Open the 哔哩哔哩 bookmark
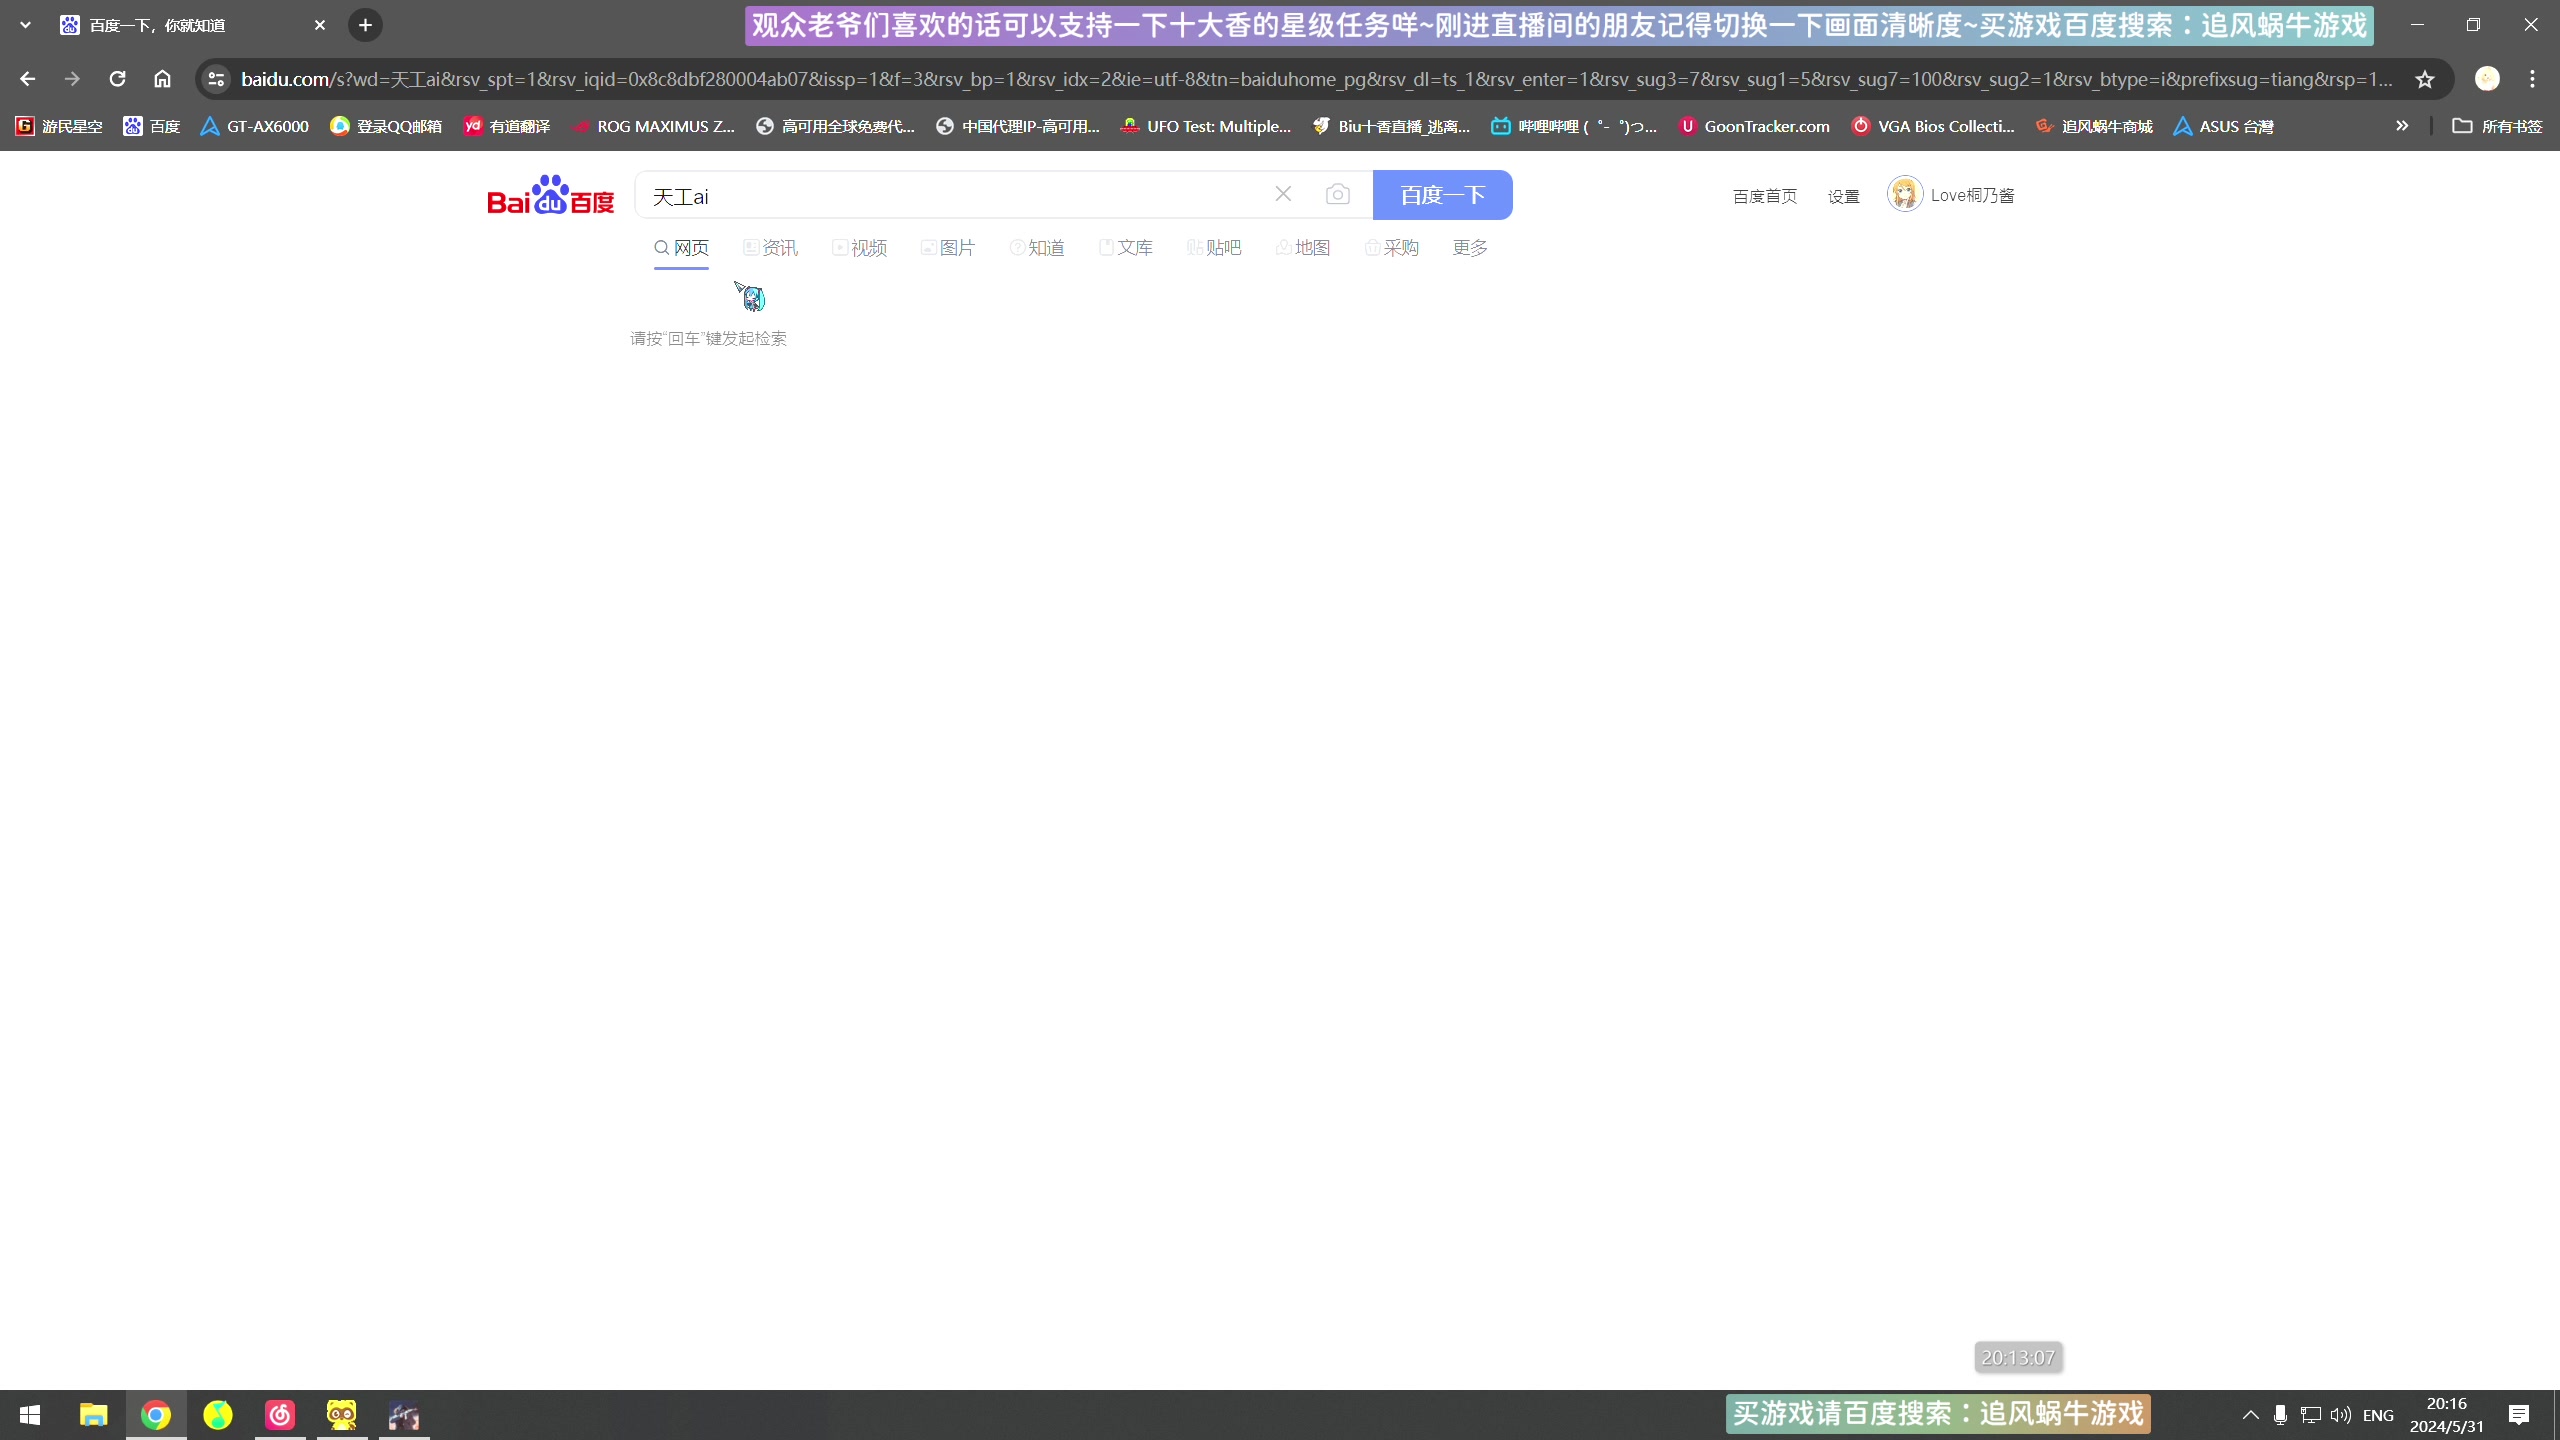2560x1440 pixels. coord(1574,126)
